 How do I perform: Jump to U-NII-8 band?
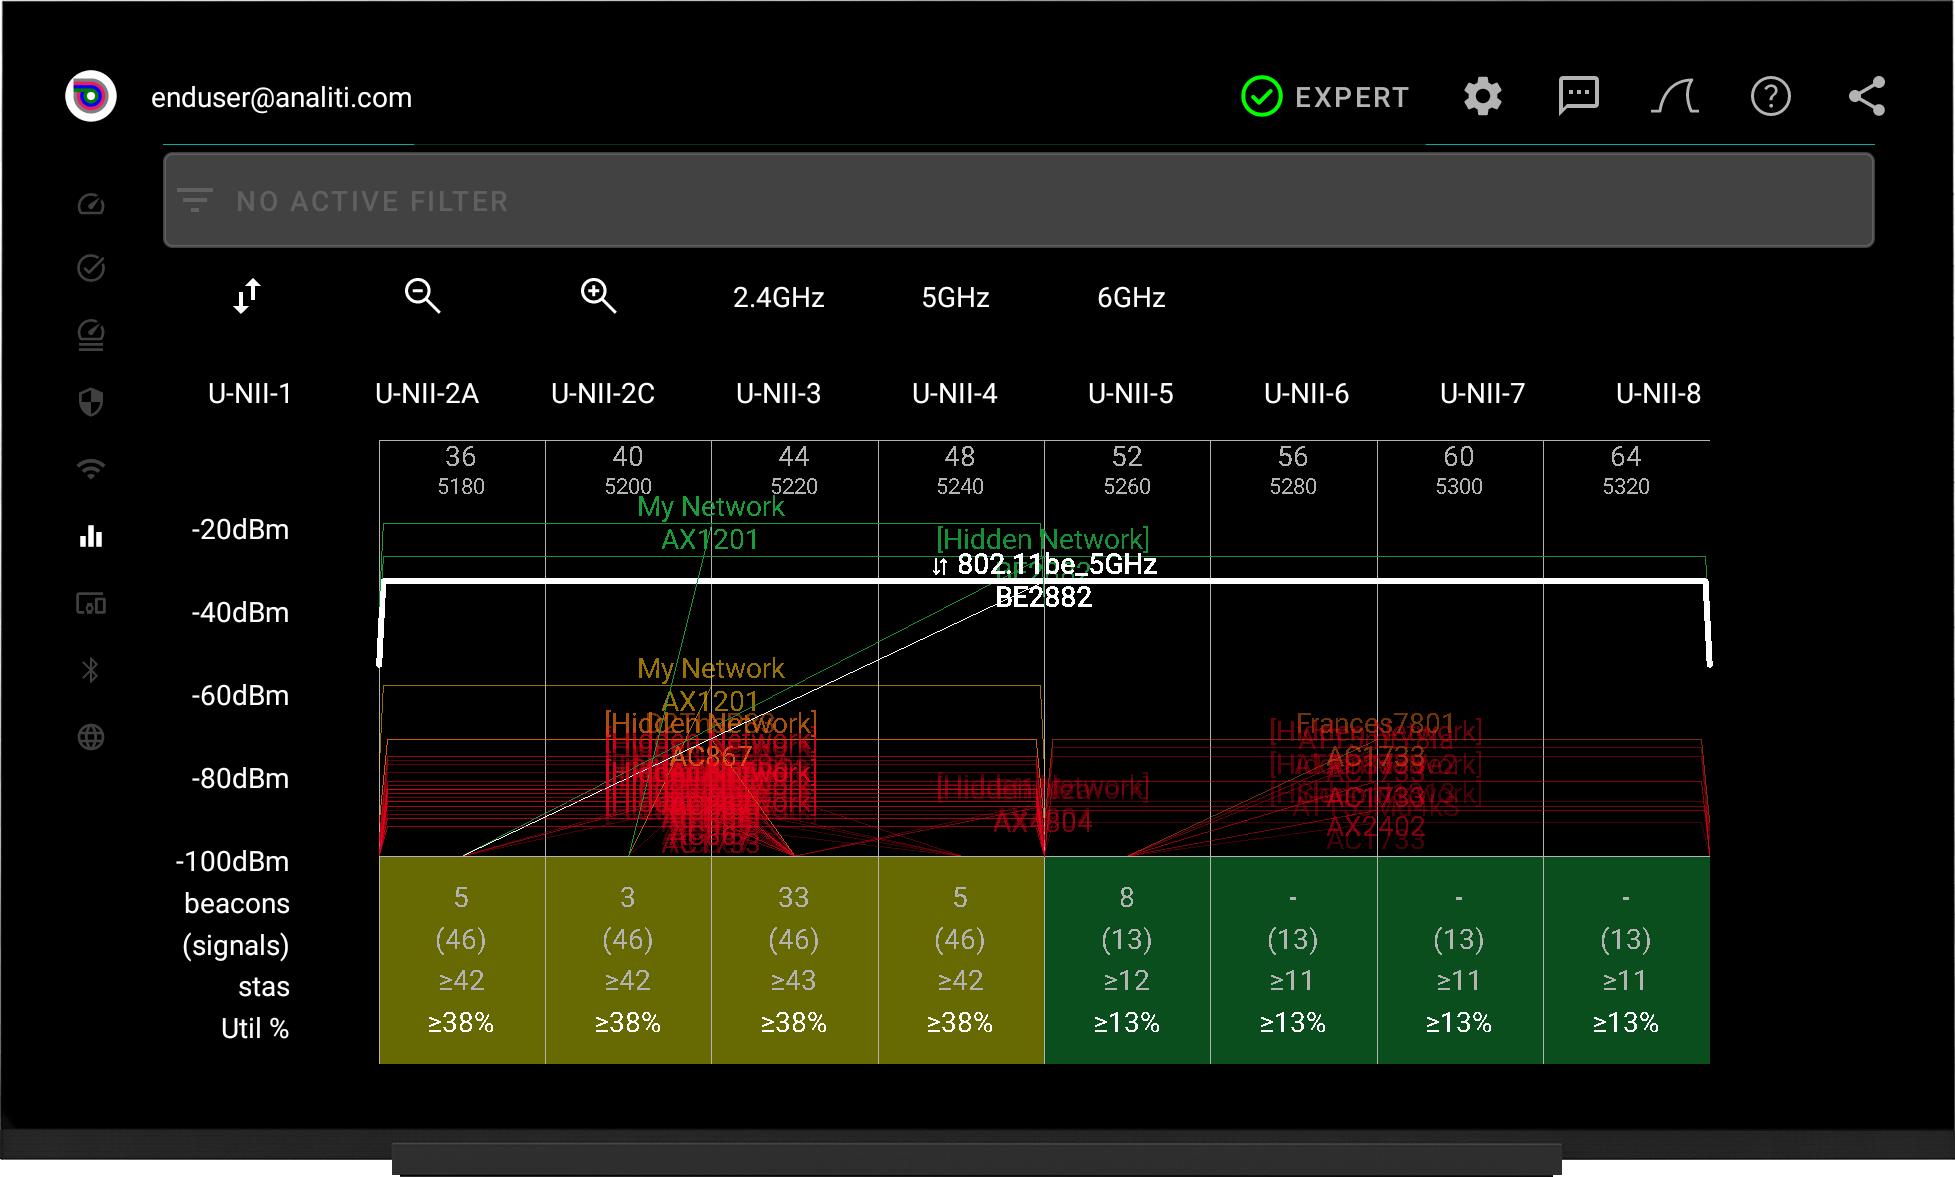pyautogui.click(x=1658, y=394)
